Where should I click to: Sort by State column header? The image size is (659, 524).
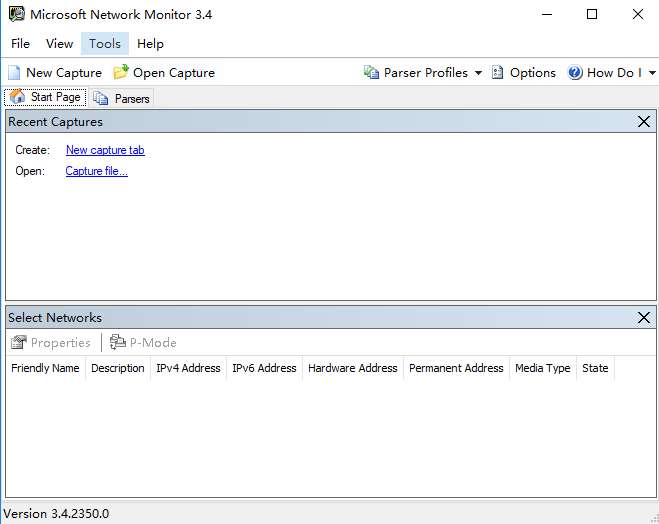click(x=595, y=368)
